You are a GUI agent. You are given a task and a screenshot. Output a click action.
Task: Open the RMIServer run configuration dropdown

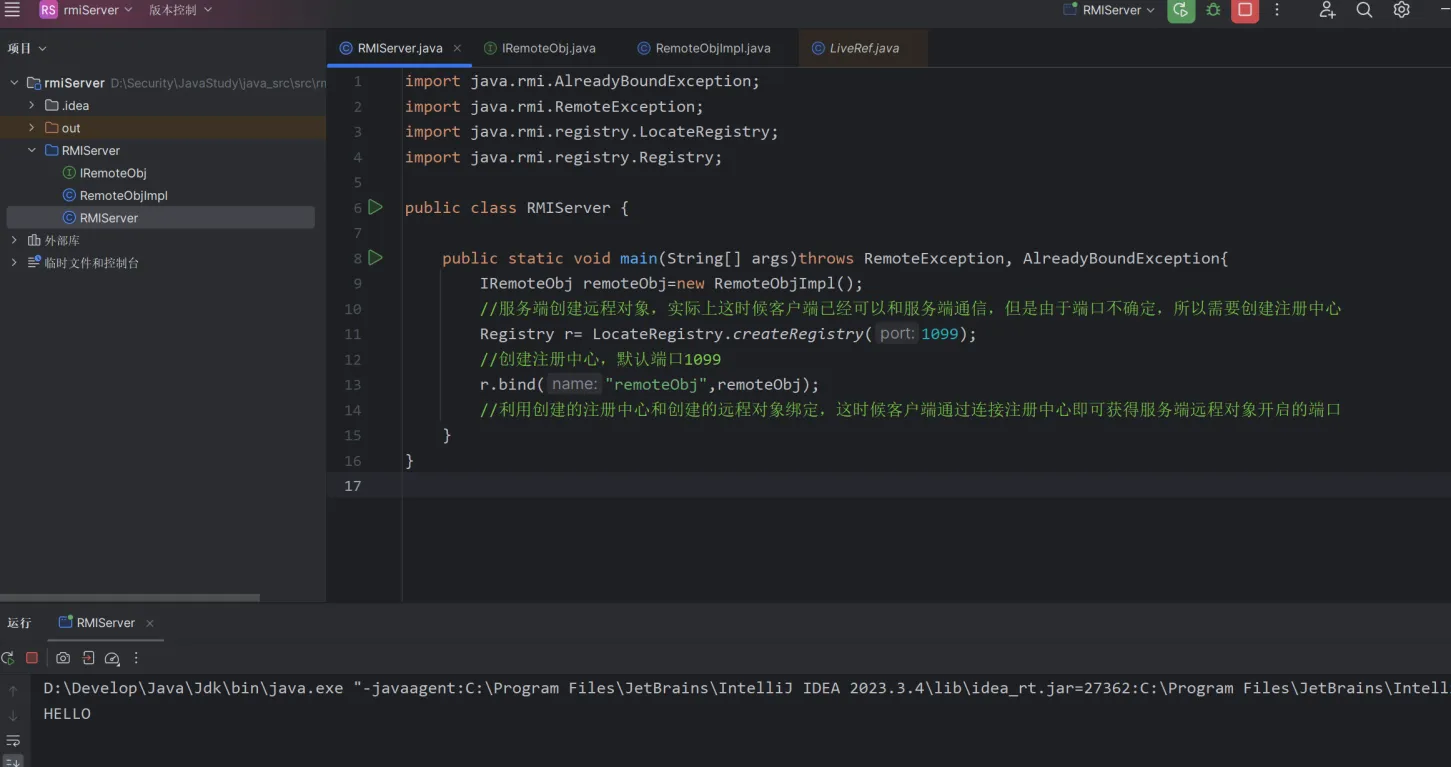pos(1109,10)
